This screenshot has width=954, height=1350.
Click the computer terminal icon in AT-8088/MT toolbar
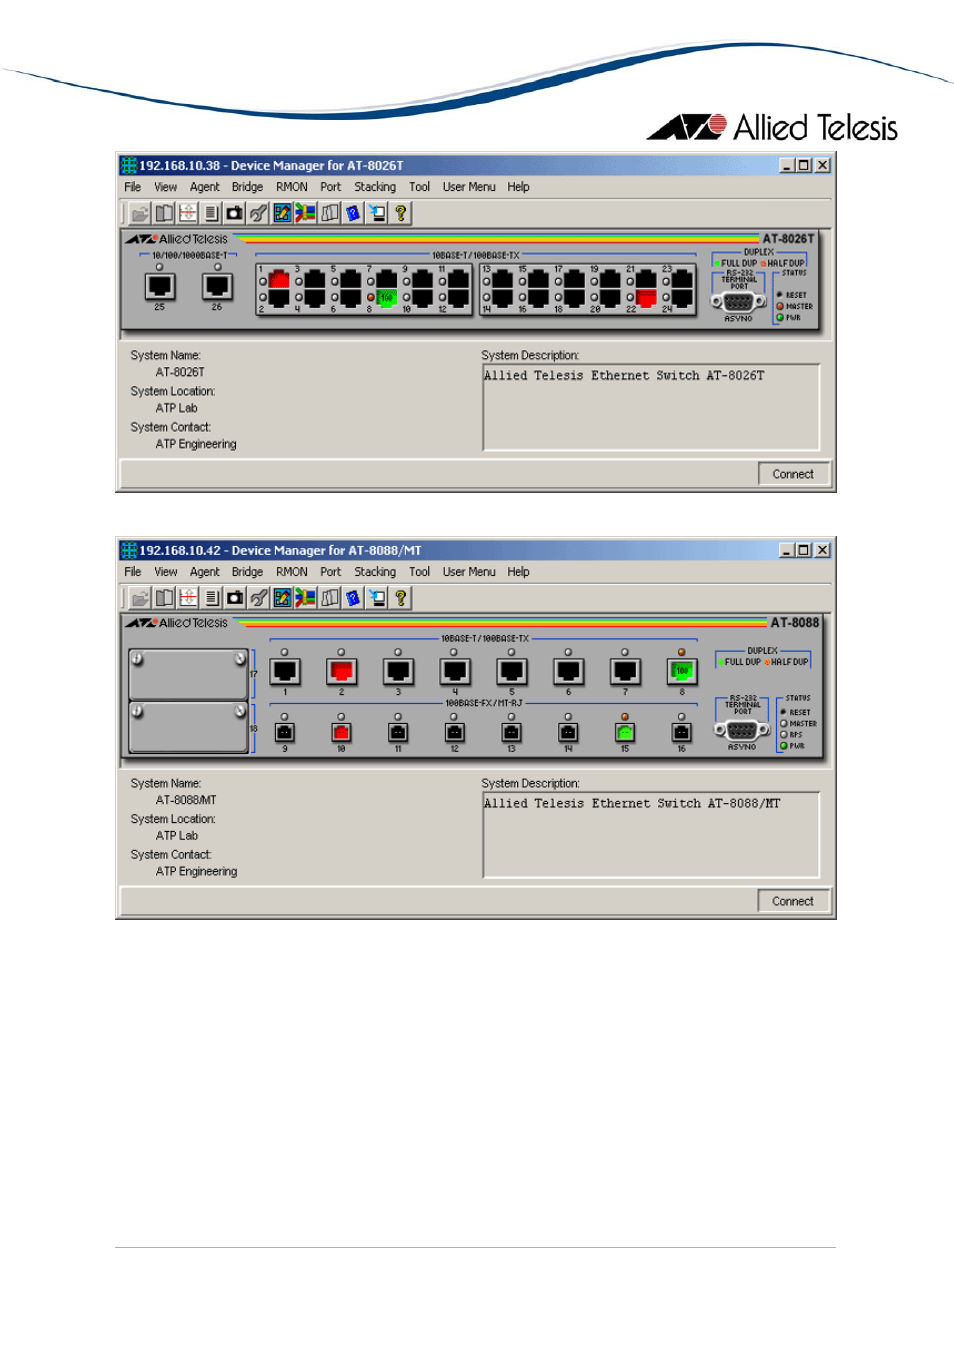click(x=378, y=598)
